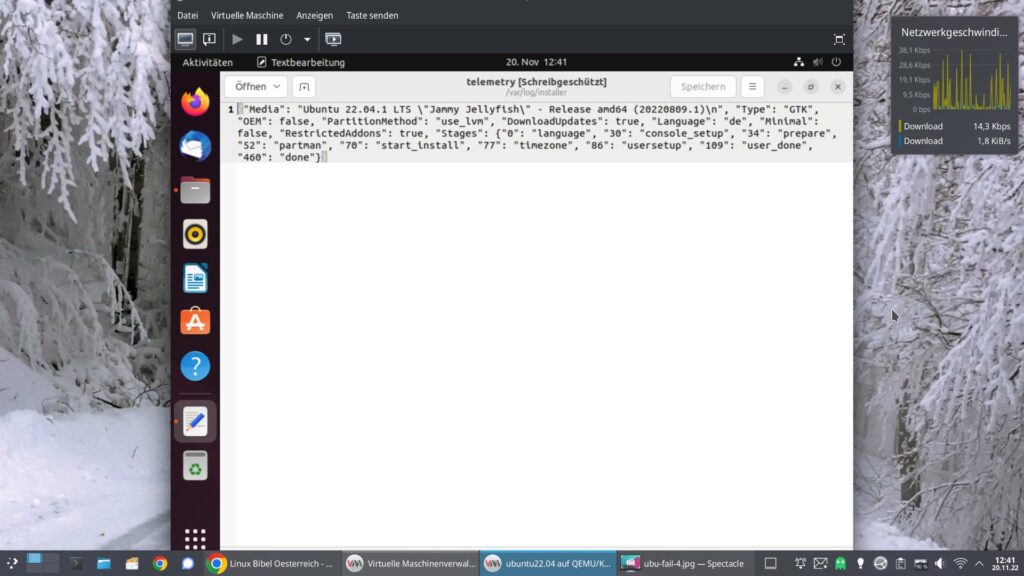Click the Download 14,3 Kbps entry

pyautogui.click(x=955, y=126)
